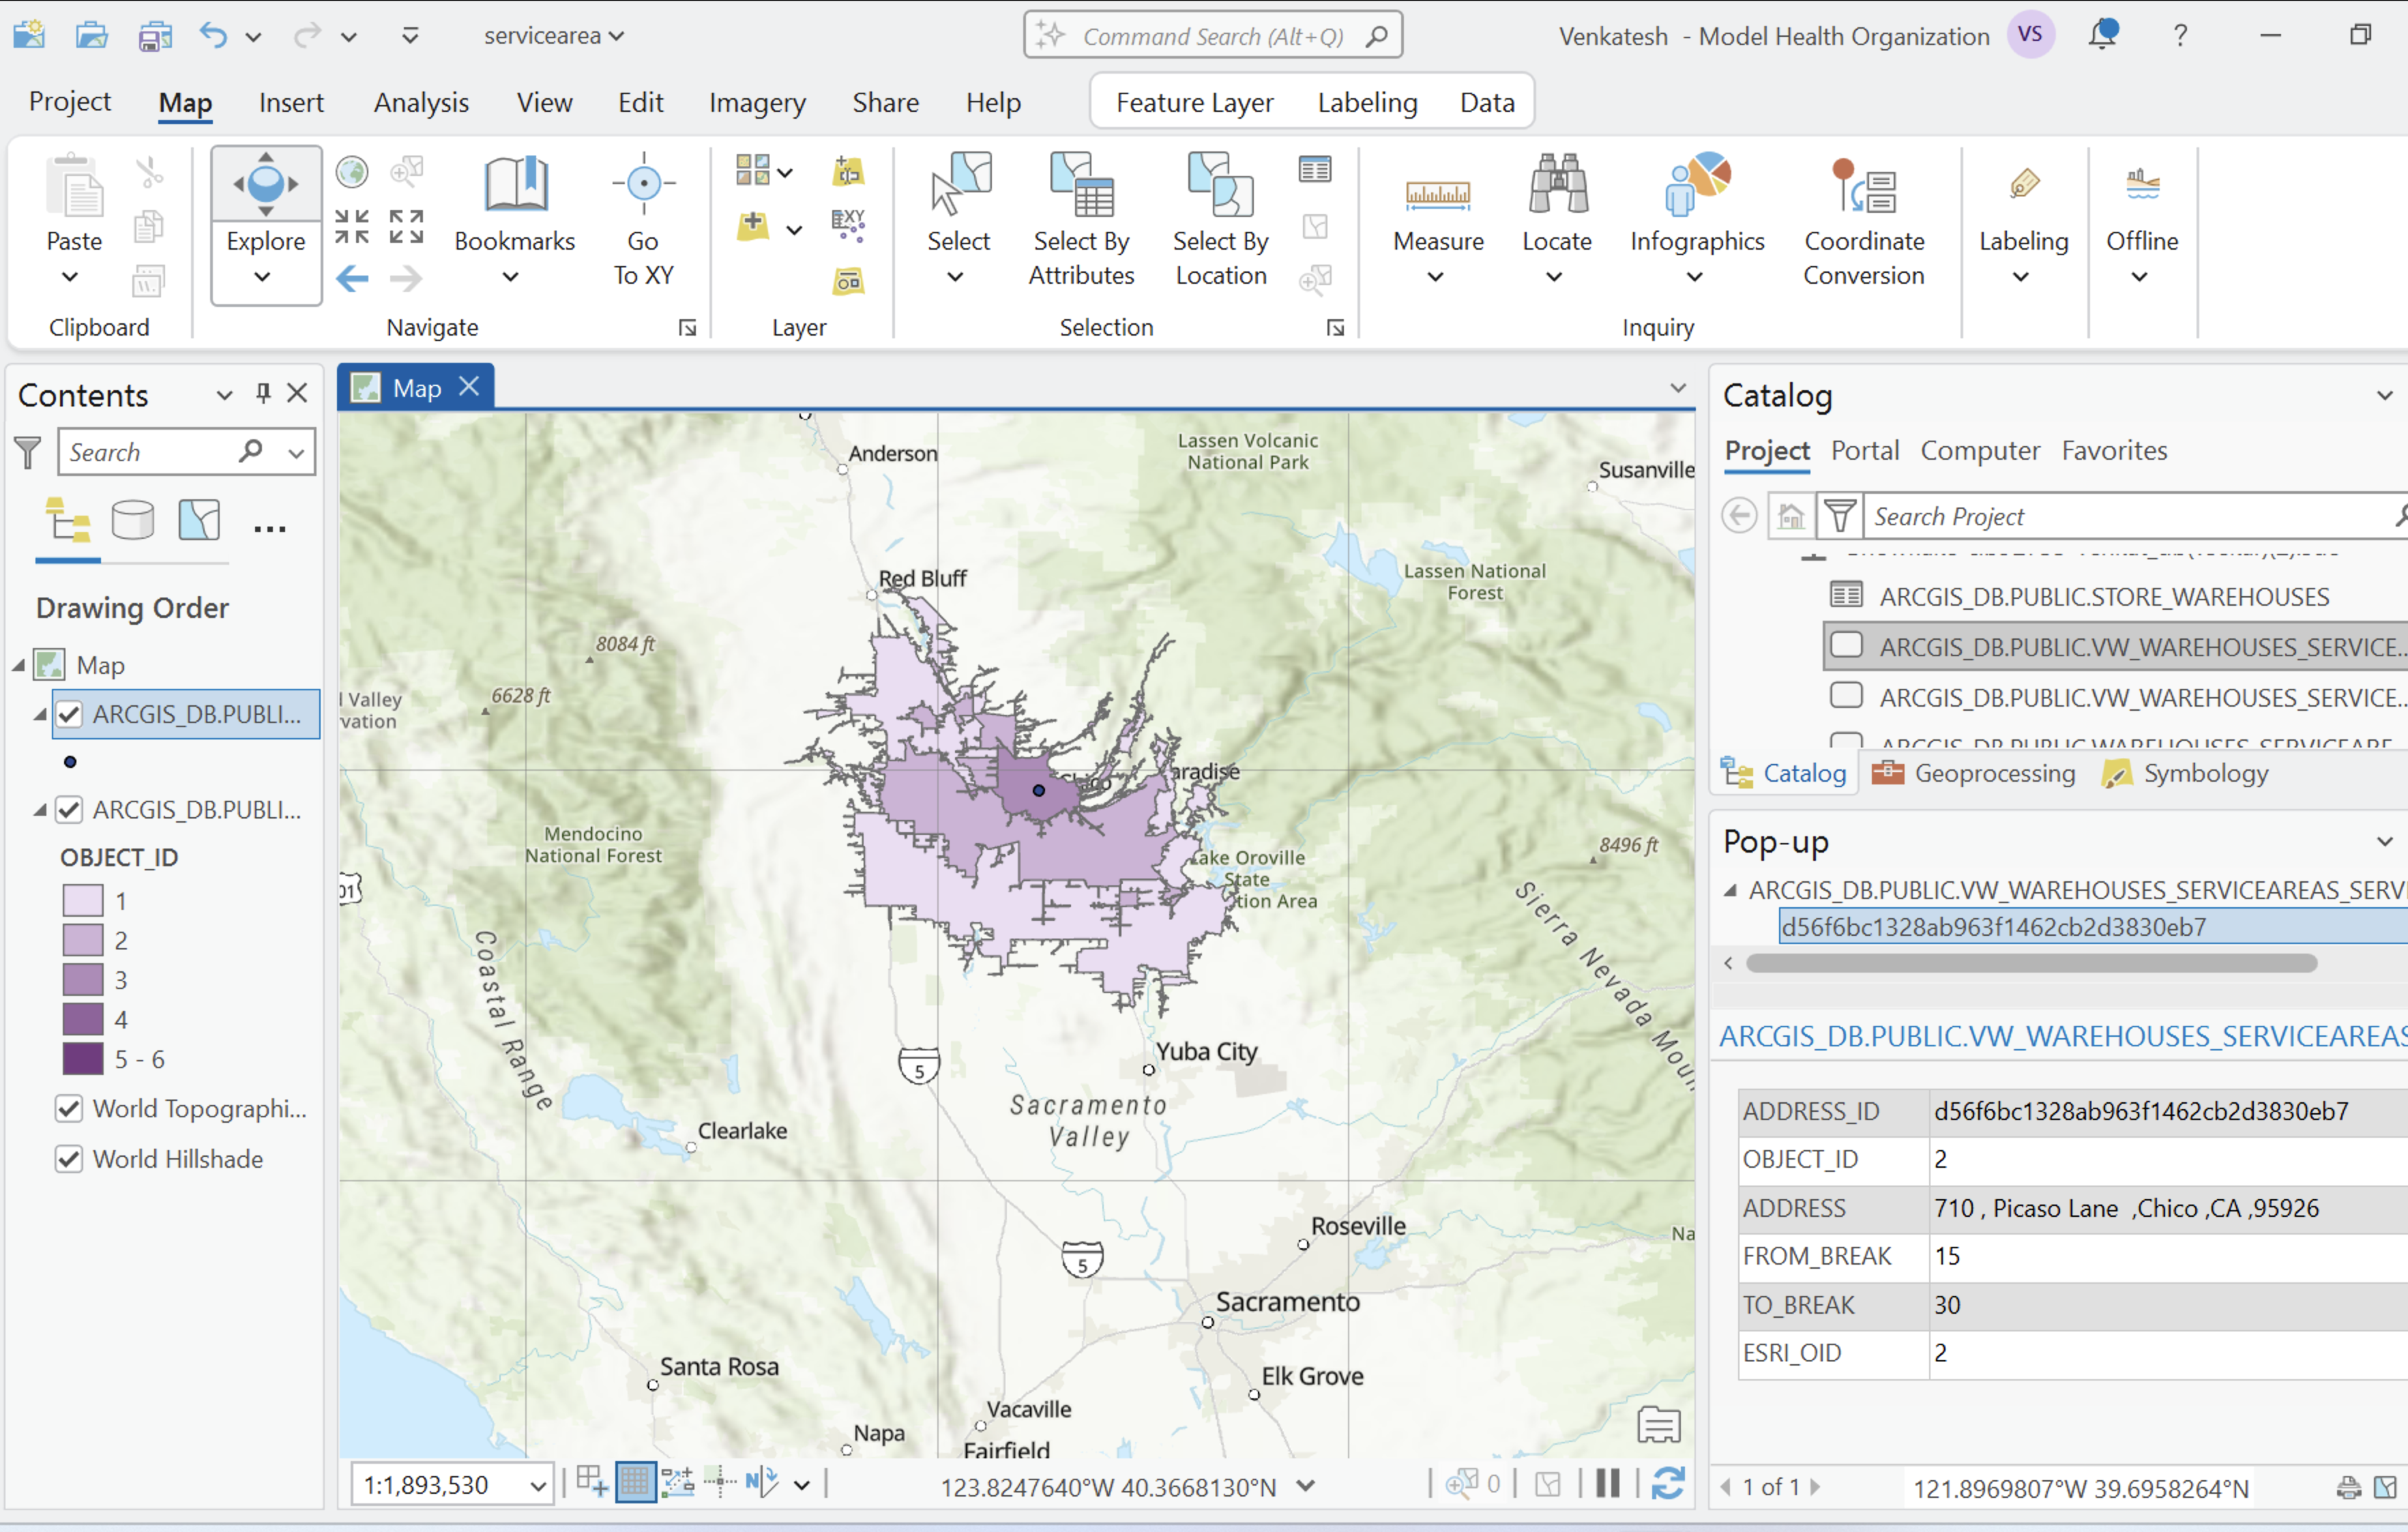Open the map scale 1:1,893,530 dropdown
Screen dimensions: 2408x1532
[537, 1485]
